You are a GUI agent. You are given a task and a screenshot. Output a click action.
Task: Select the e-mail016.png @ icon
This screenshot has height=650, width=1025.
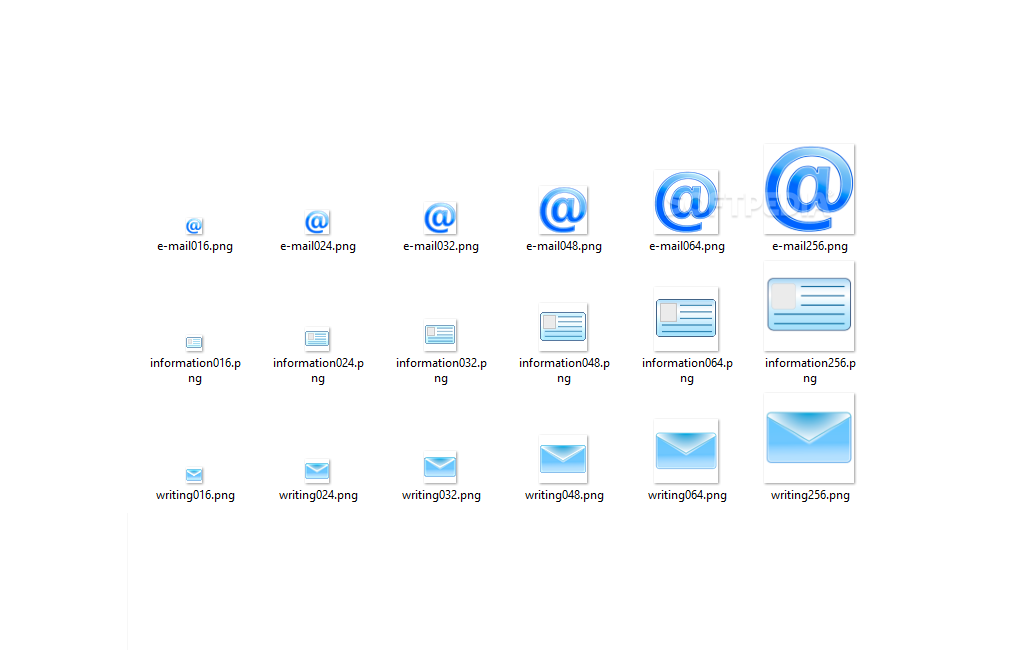coord(194,226)
